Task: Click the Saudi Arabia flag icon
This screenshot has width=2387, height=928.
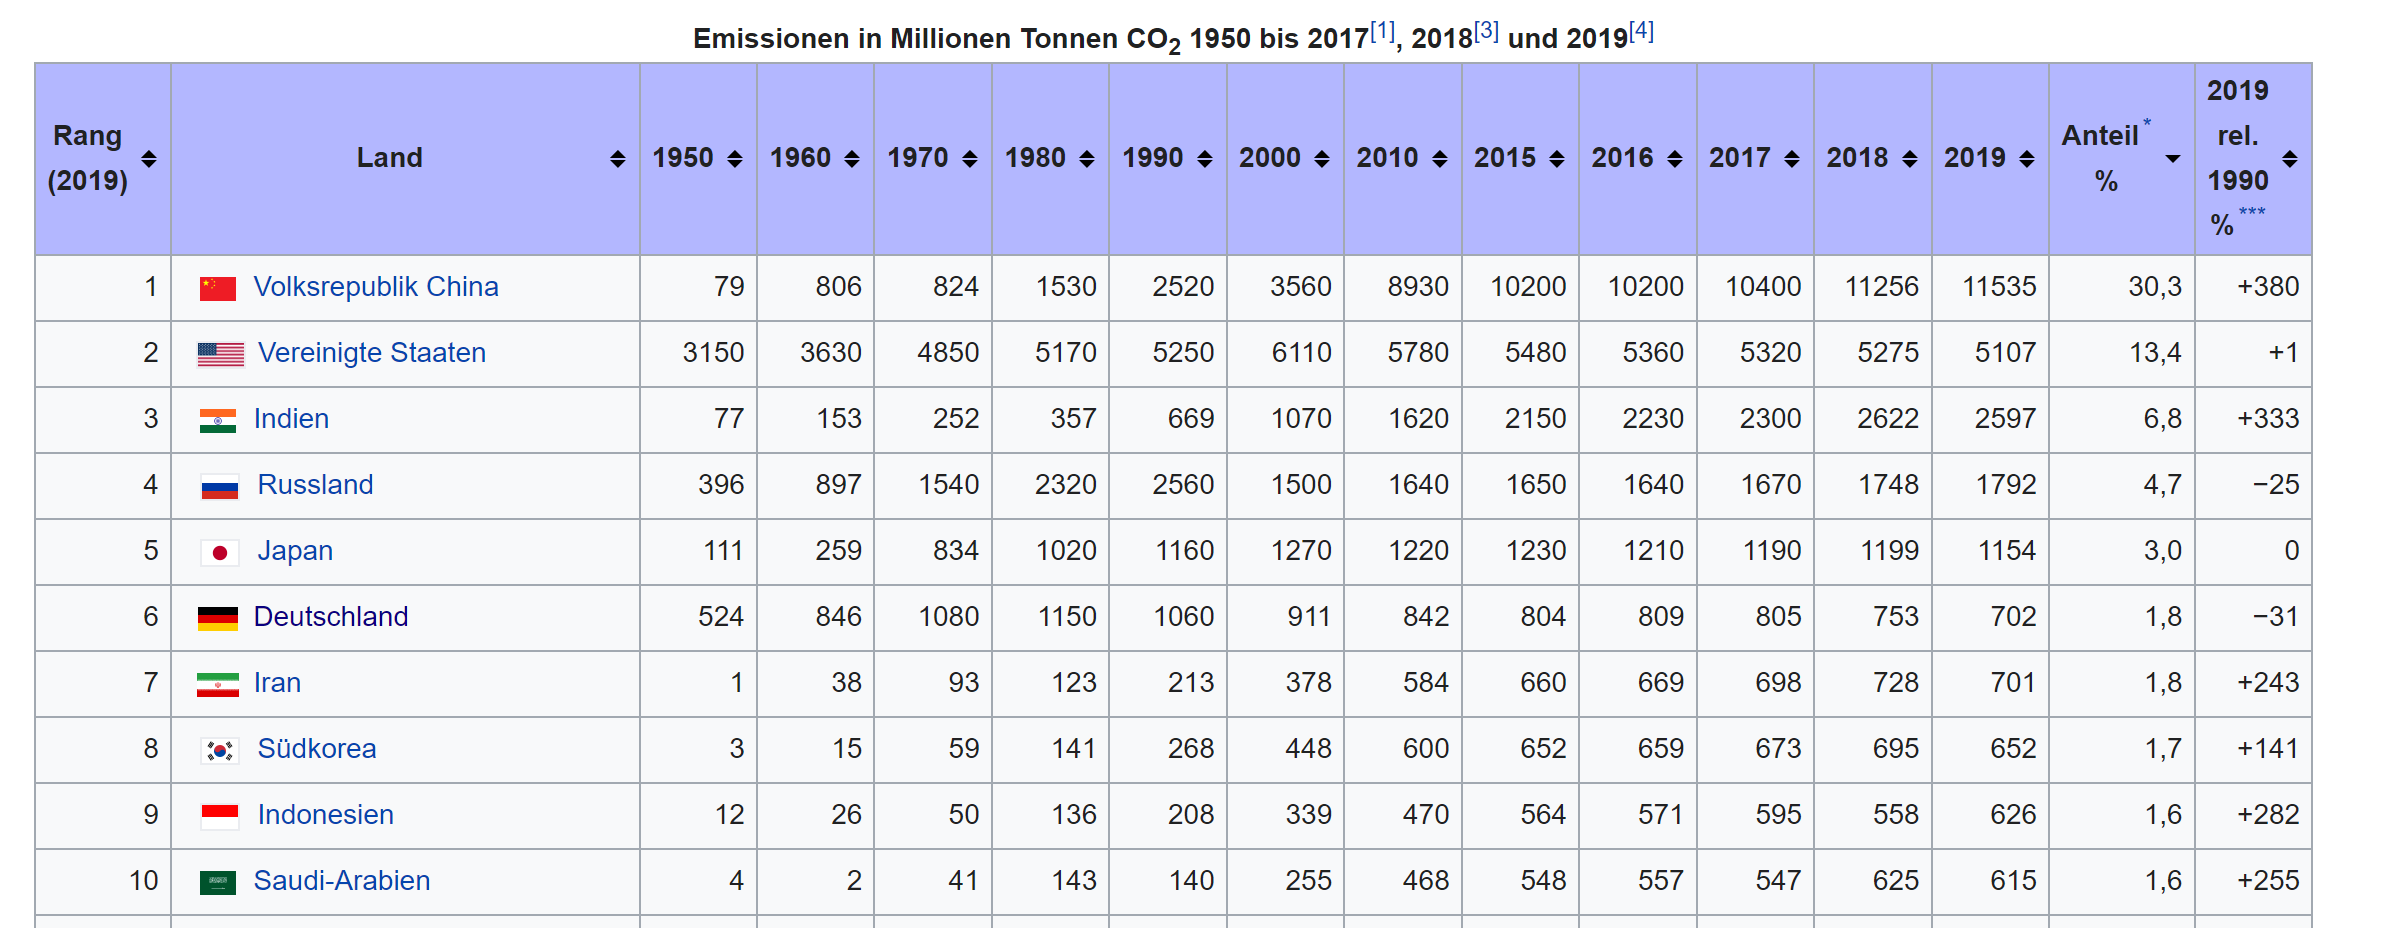Action: click(218, 883)
